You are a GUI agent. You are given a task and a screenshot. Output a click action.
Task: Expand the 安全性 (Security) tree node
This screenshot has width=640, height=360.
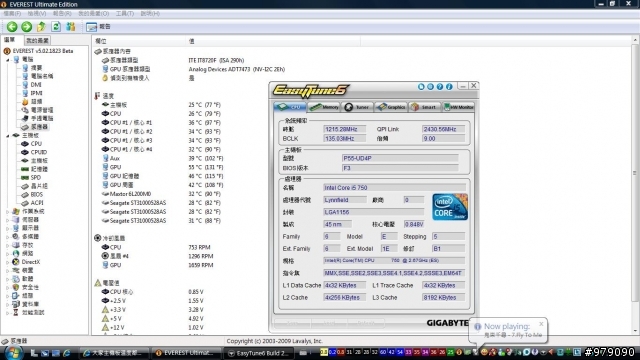(x=8, y=287)
